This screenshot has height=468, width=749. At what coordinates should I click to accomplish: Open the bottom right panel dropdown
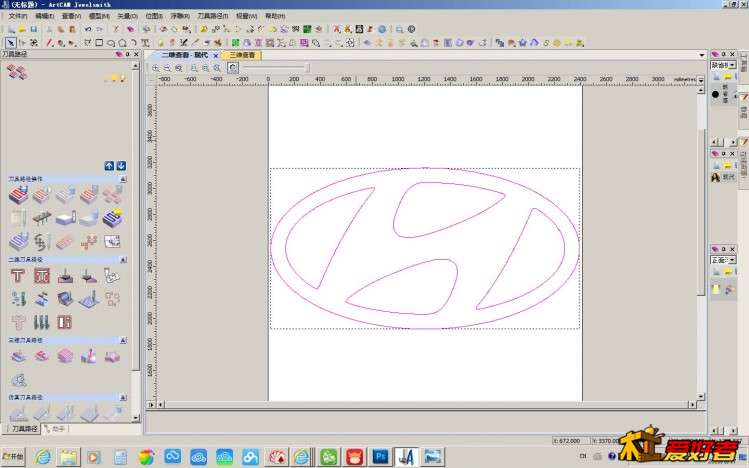click(x=732, y=260)
